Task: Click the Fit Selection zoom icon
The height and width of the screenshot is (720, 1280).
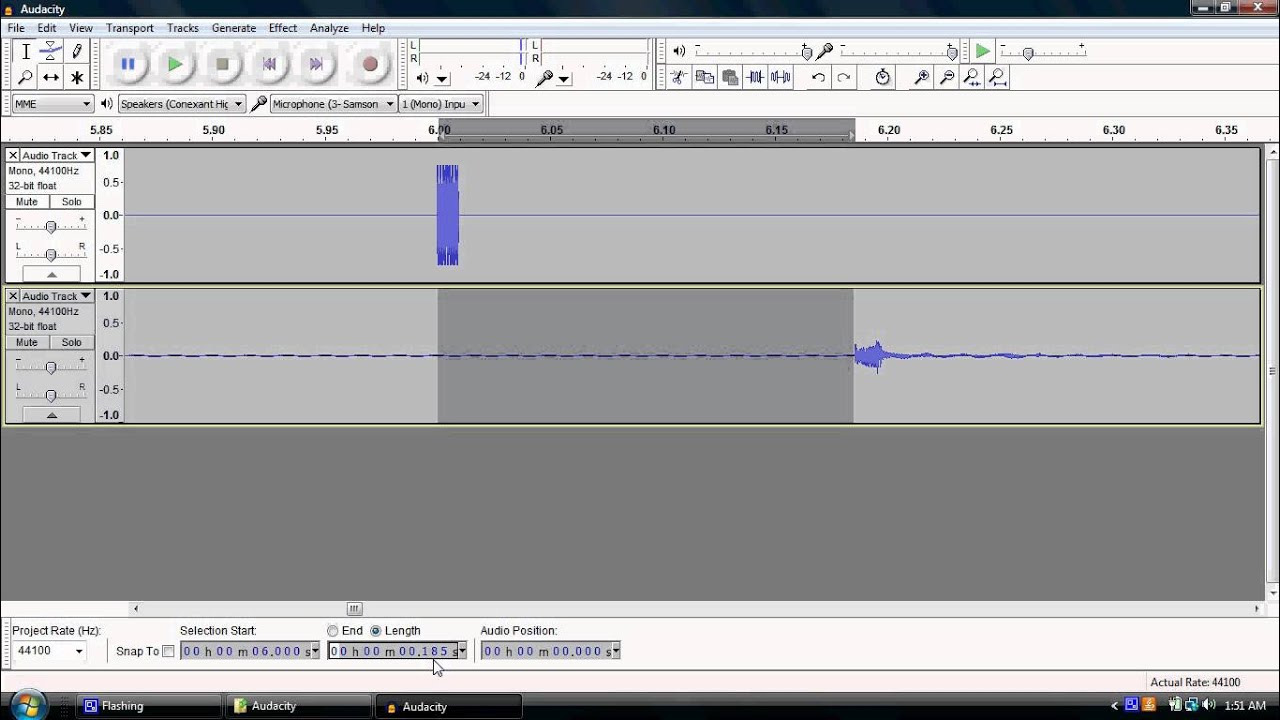Action: (x=972, y=77)
